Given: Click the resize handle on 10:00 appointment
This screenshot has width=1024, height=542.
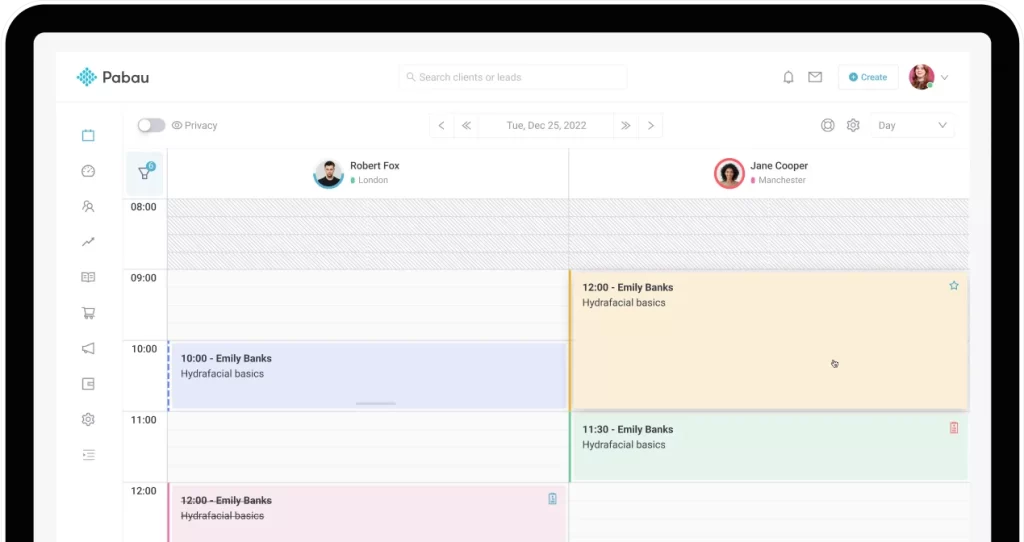Looking at the screenshot, I should (376, 403).
